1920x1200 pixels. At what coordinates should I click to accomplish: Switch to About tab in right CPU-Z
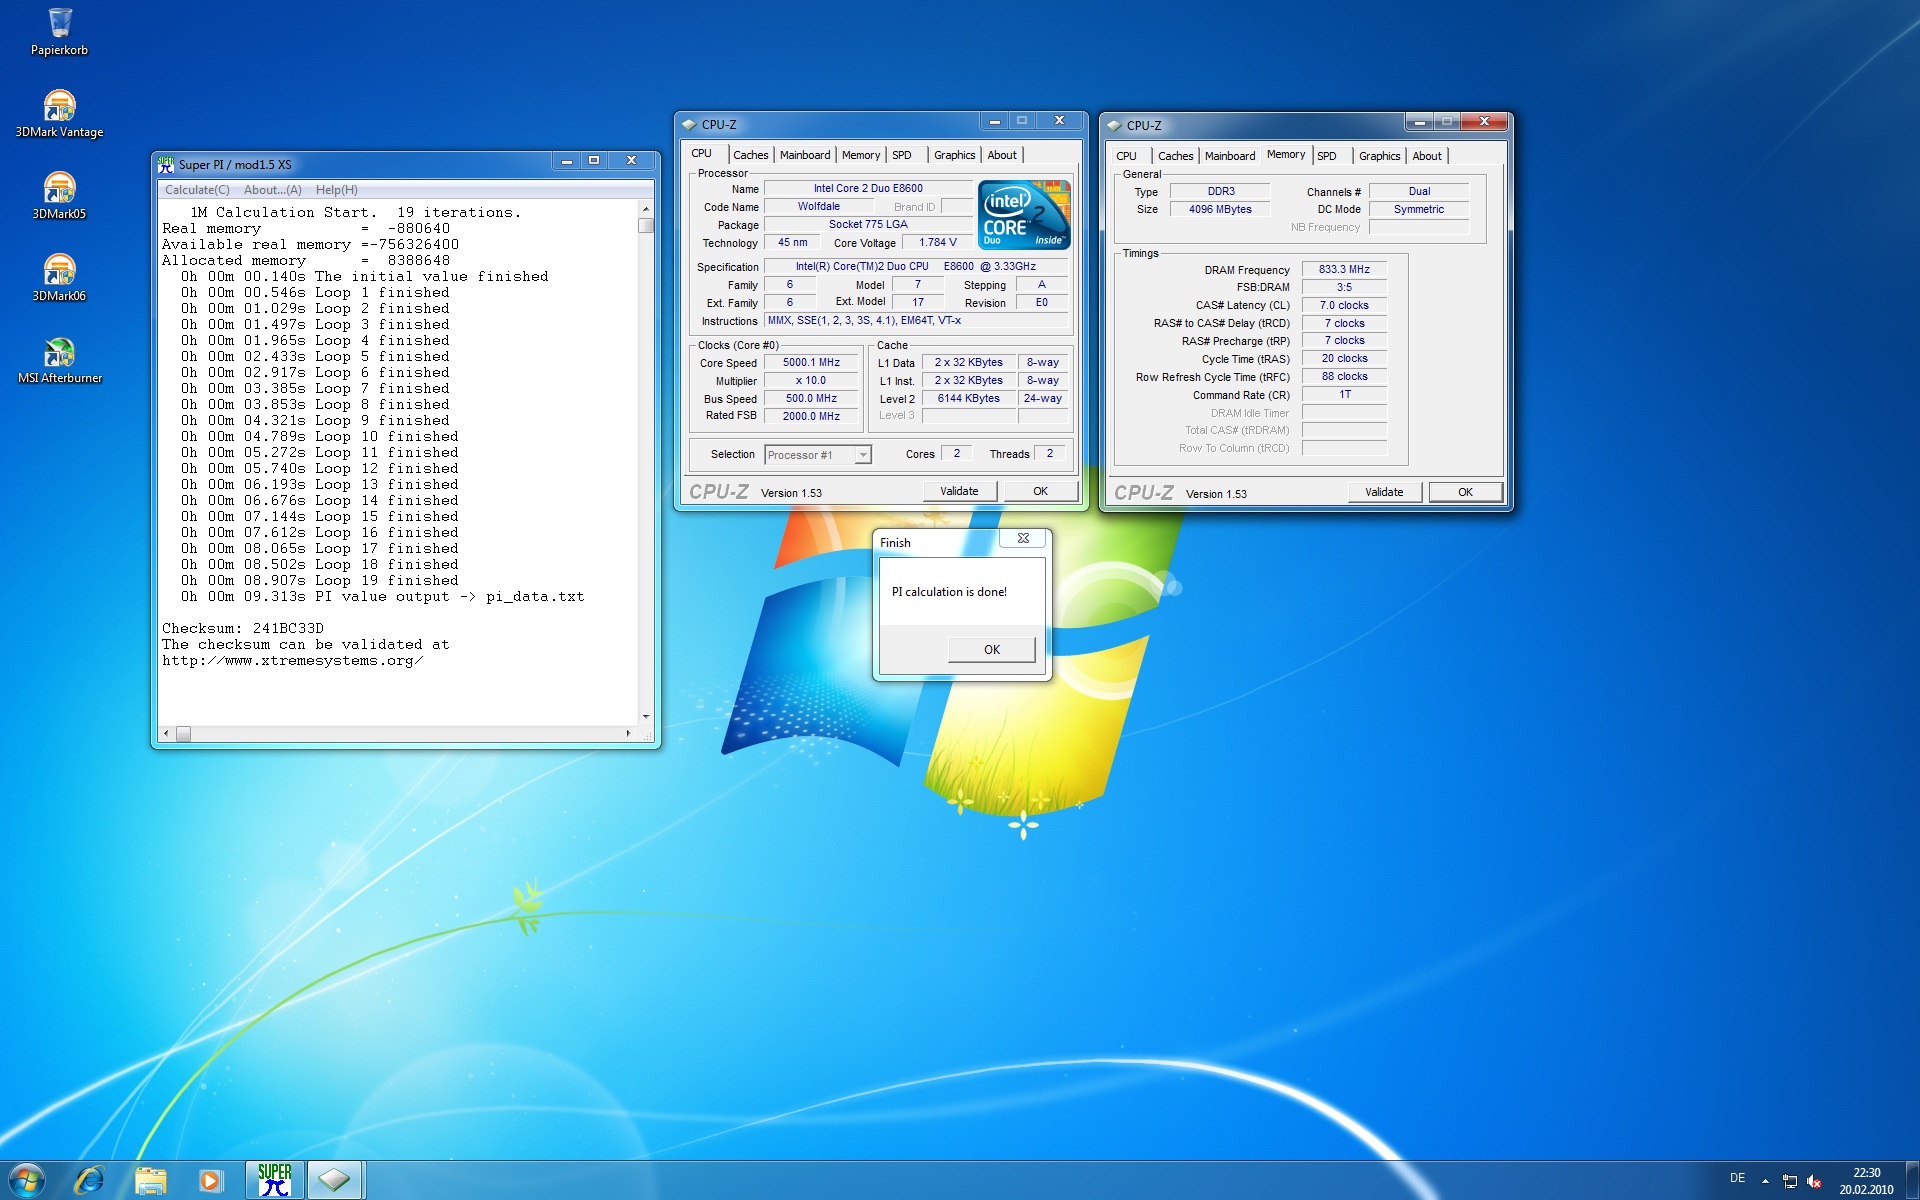1427,156
